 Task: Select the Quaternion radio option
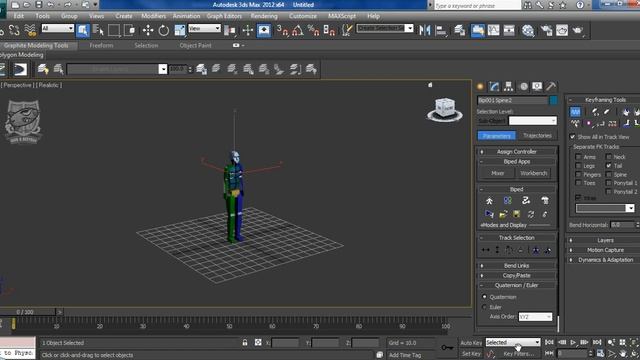pyautogui.click(x=484, y=297)
